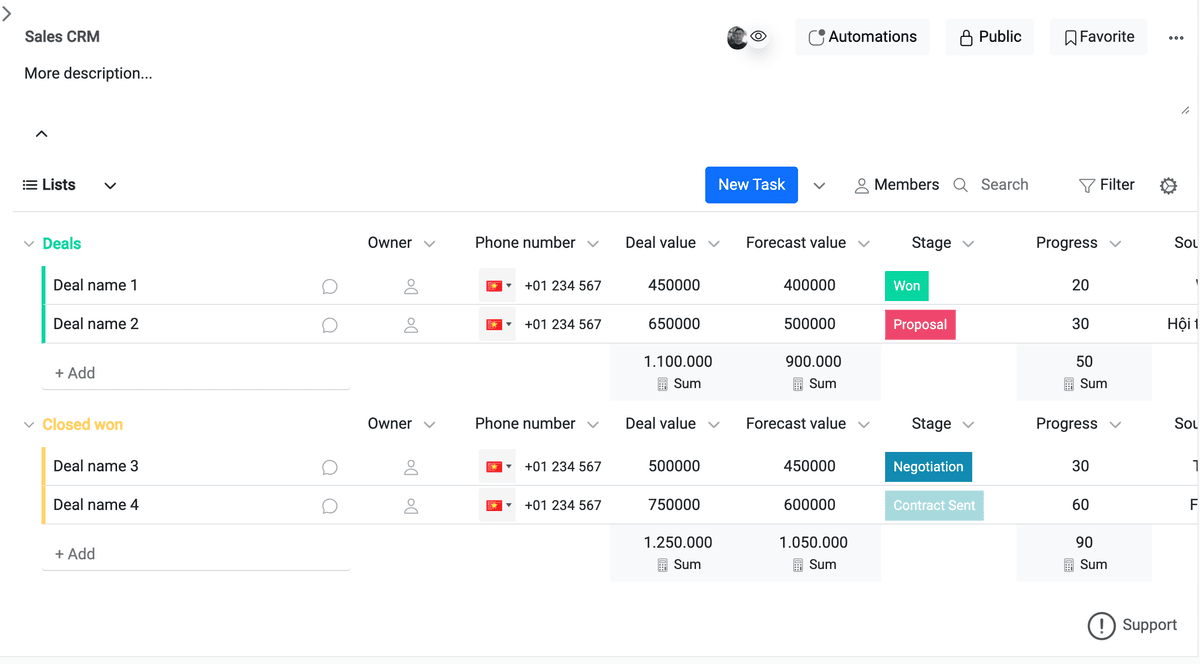
Task: Toggle Favorite bookmark for this board
Action: tap(1098, 37)
